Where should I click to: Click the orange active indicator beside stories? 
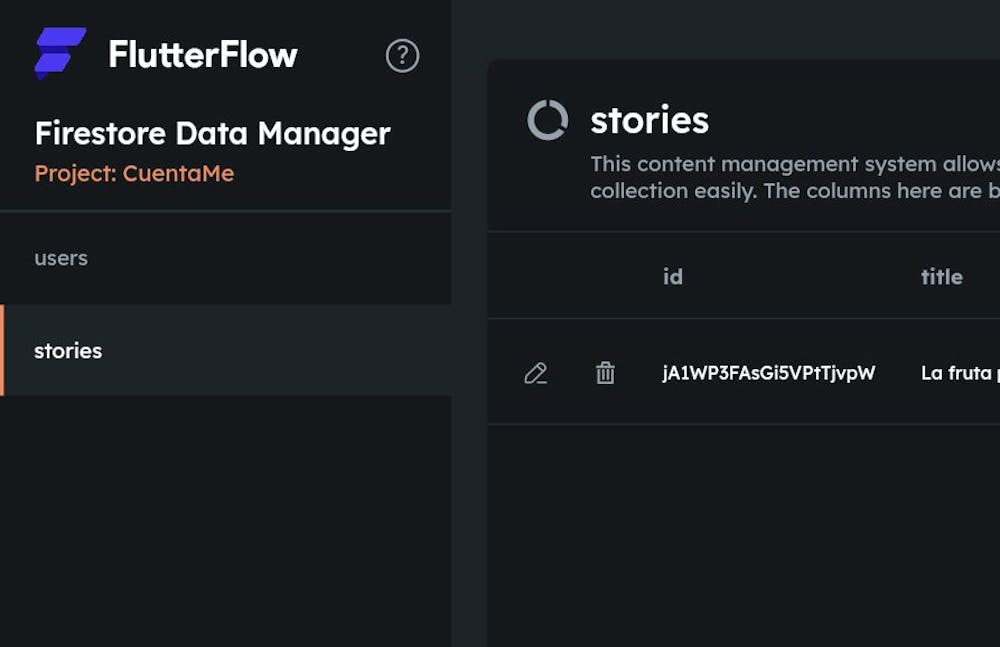(2, 351)
